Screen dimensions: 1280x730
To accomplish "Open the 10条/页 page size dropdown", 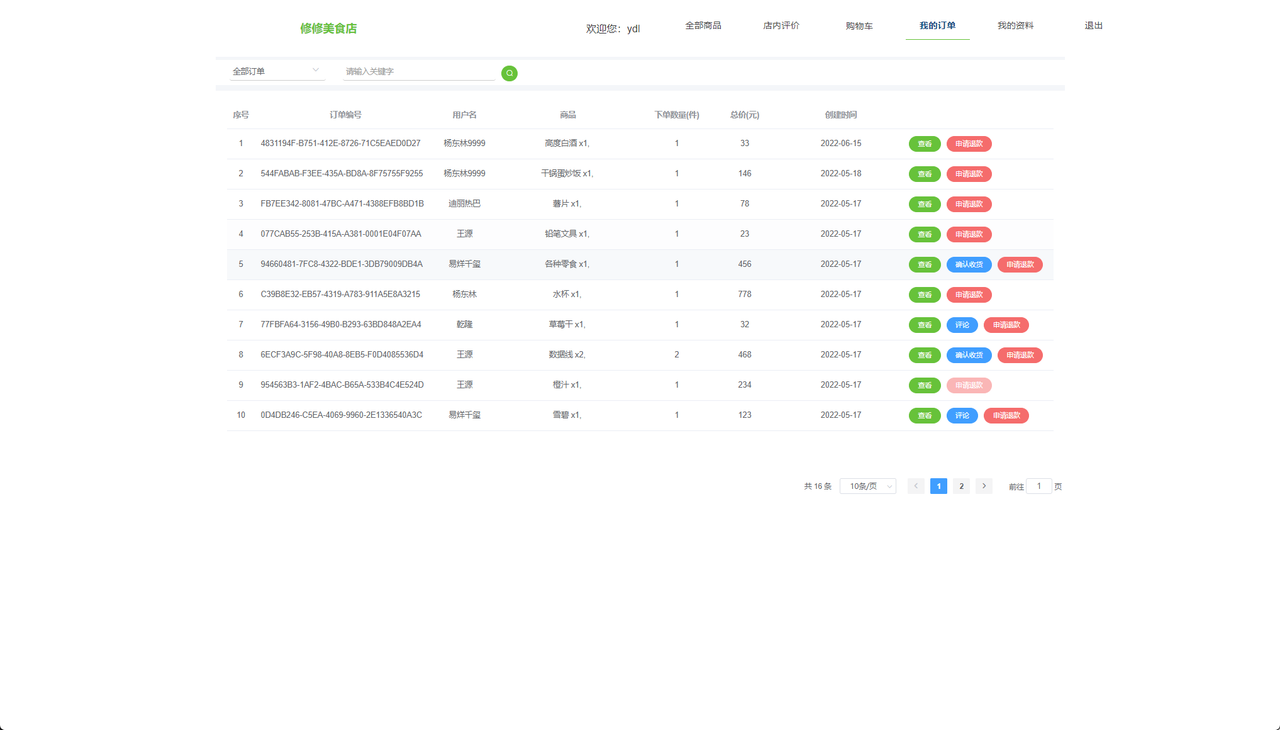I will [867, 485].
